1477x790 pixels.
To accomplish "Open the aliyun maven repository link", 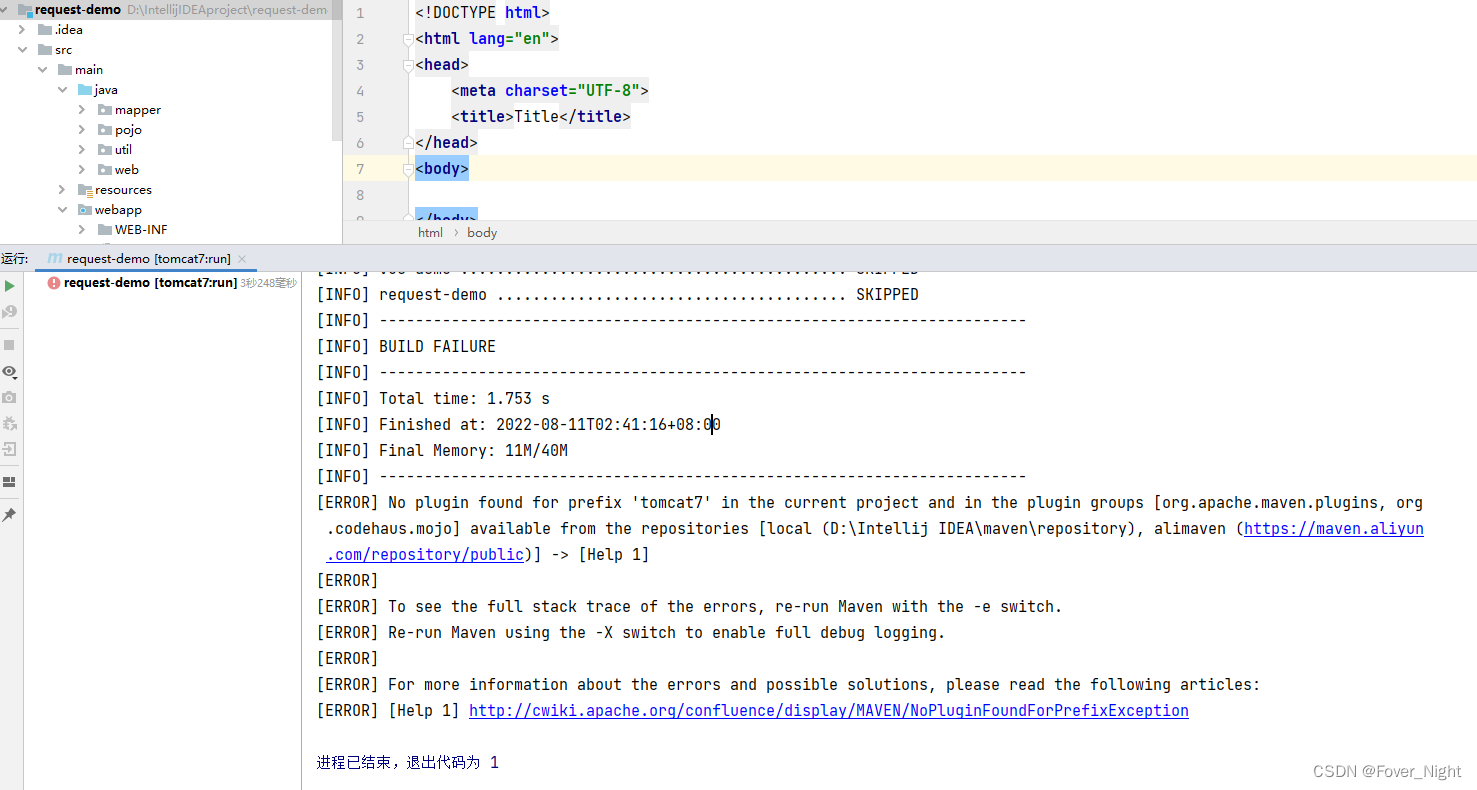I will [1333, 528].
